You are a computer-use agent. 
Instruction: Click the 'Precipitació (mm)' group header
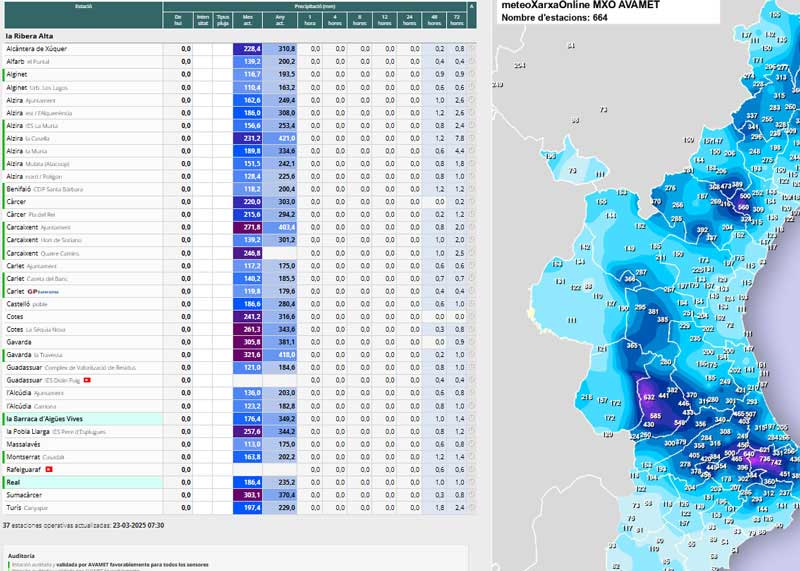click(315, 7)
